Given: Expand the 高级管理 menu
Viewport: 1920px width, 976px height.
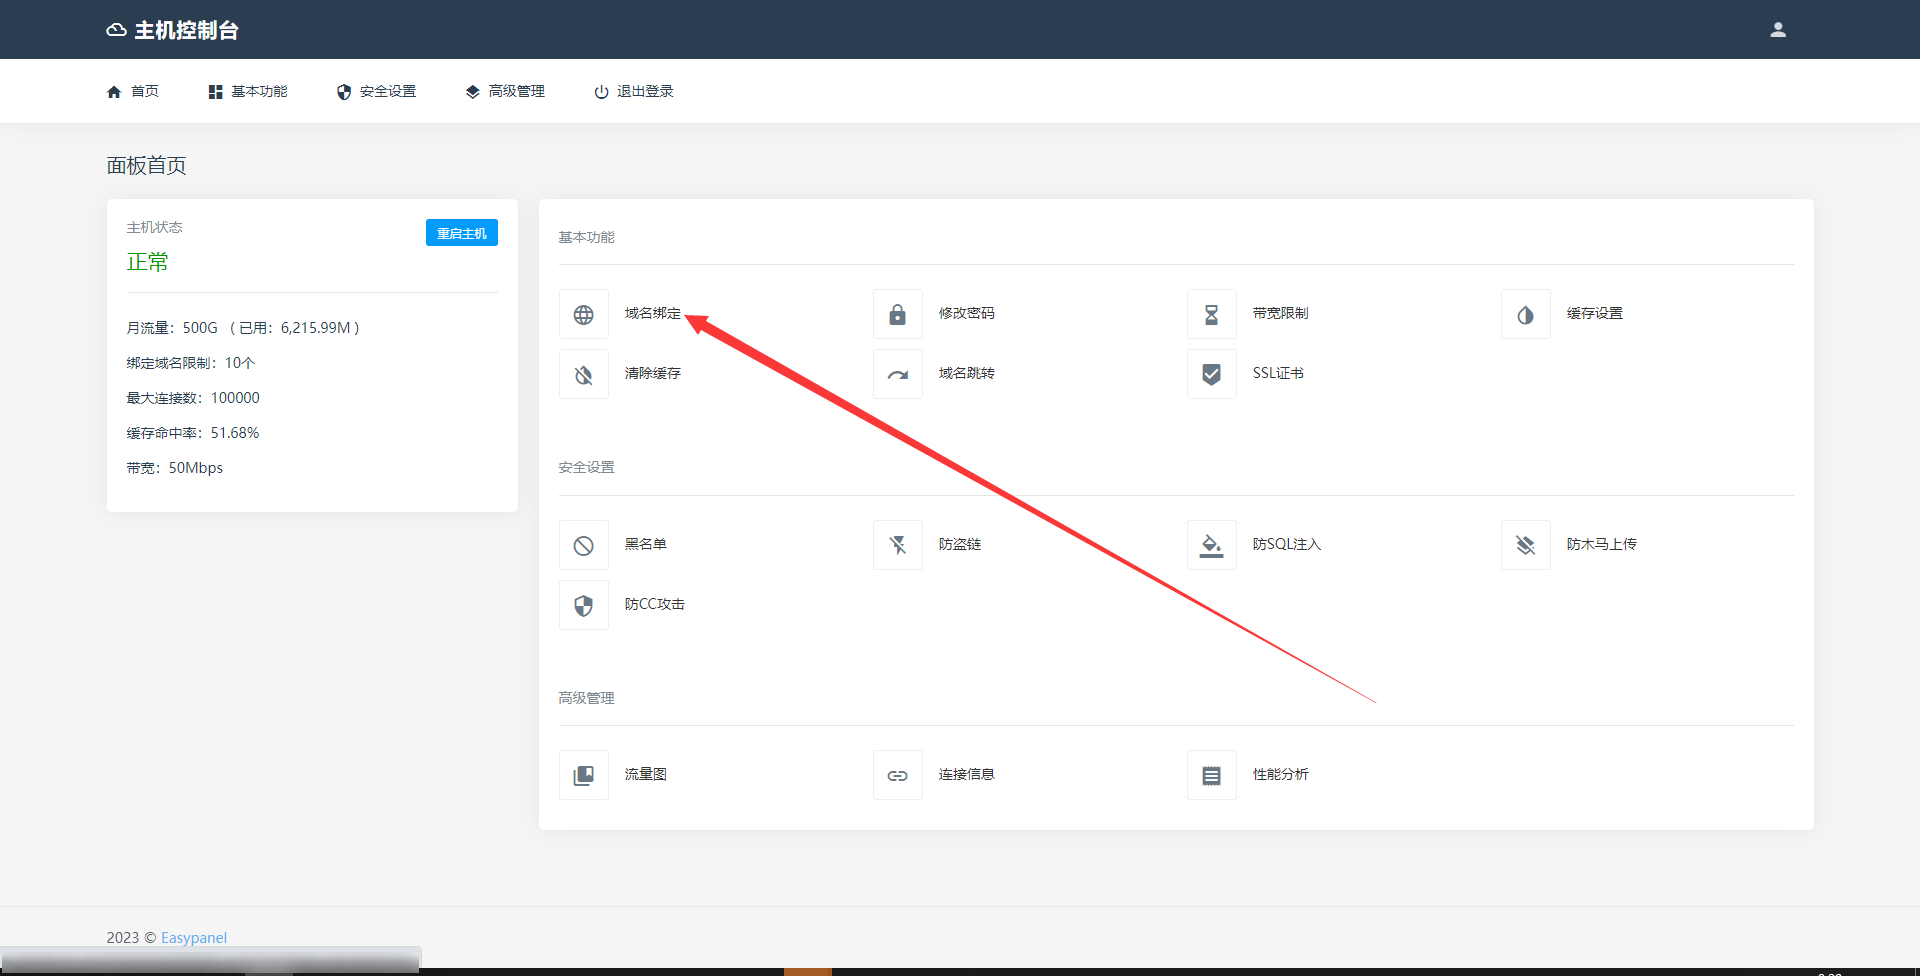Looking at the screenshot, I should 505,91.
